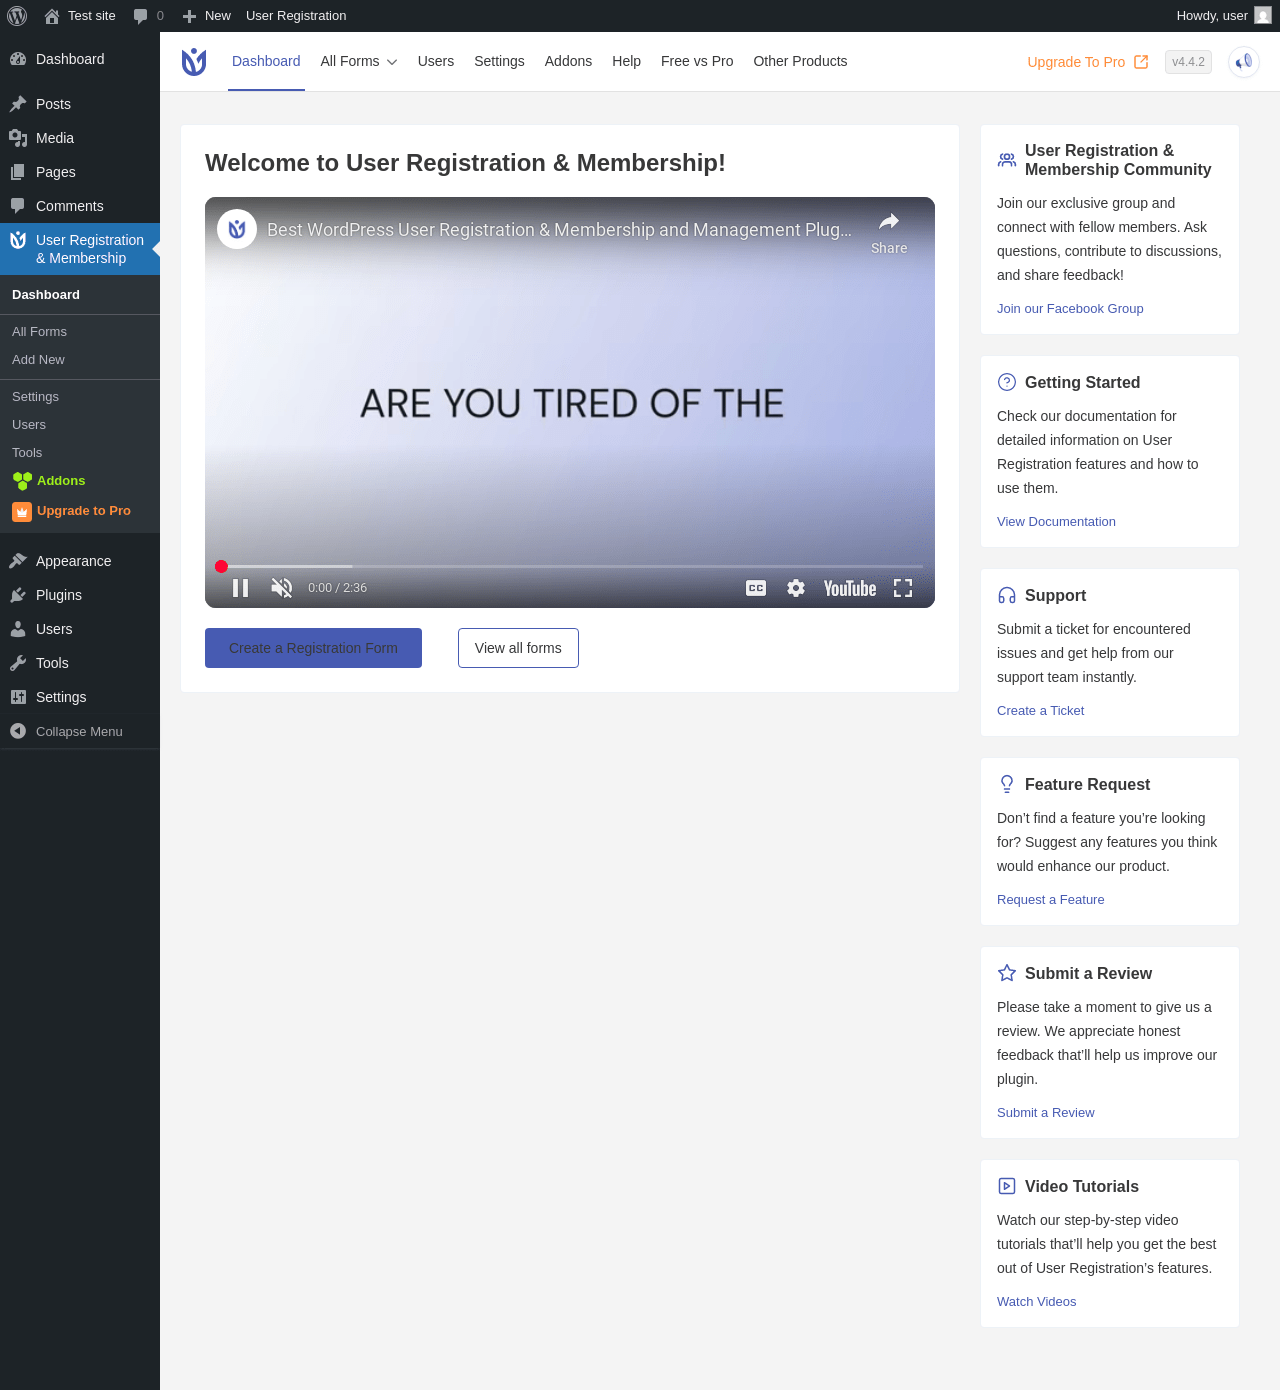The width and height of the screenshot is (1280, 1390).
Task: Open Submit a Review link
Action: pos(1045,1112)
